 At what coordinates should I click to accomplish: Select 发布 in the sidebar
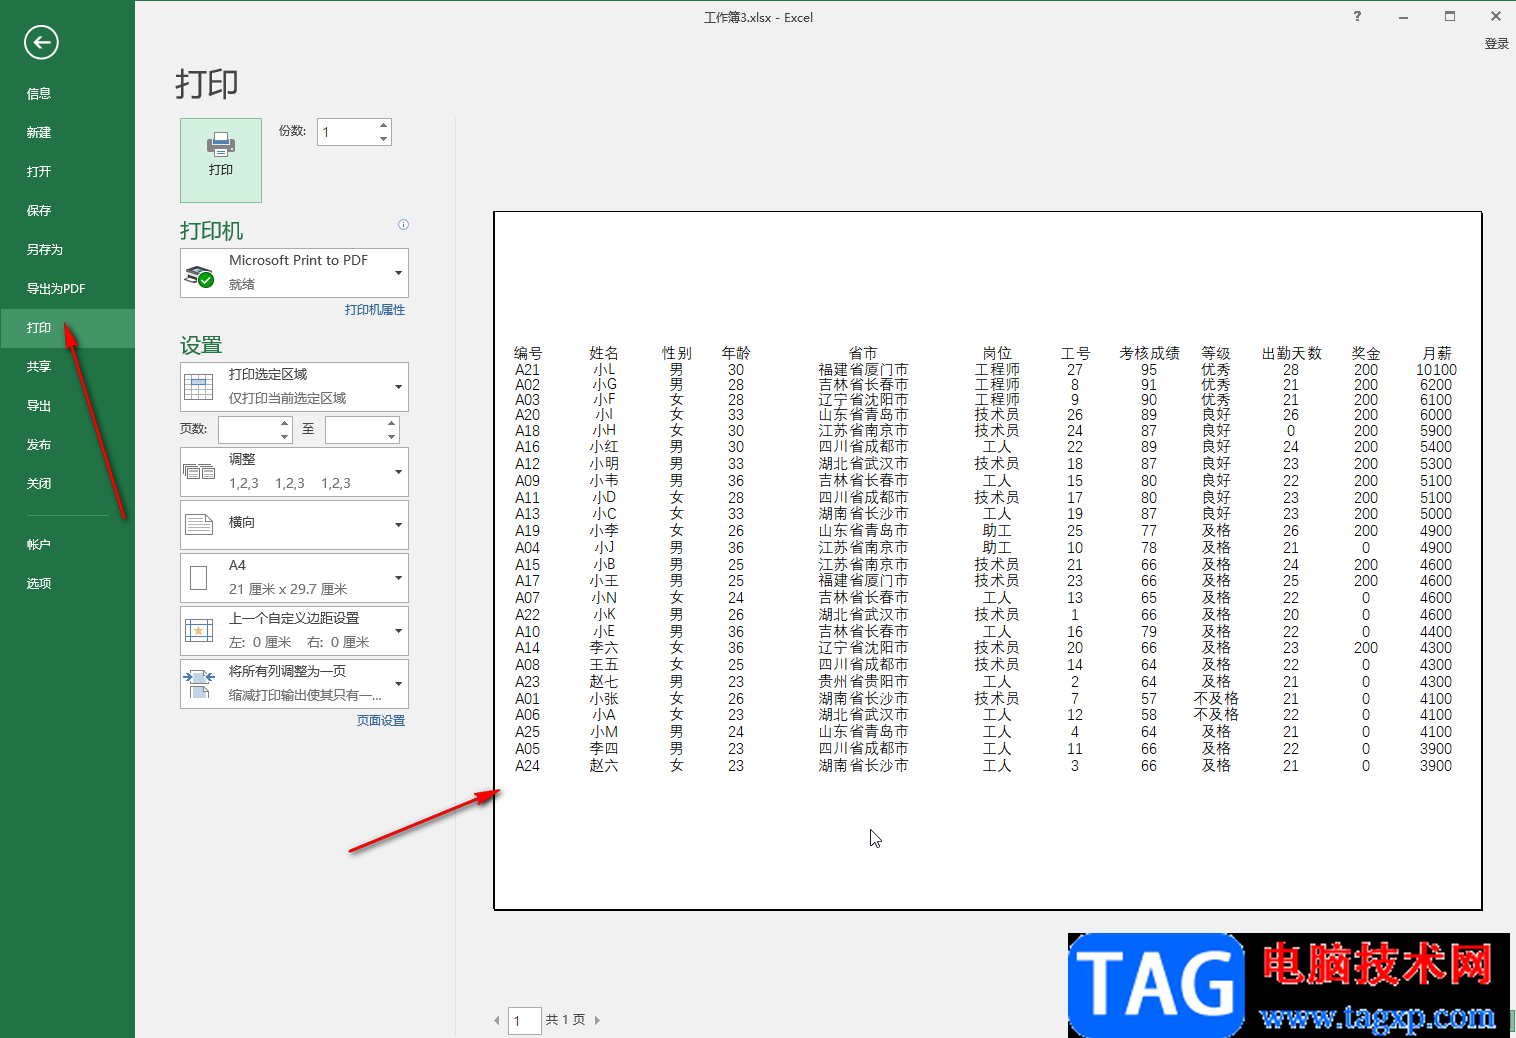click(67, 445)
